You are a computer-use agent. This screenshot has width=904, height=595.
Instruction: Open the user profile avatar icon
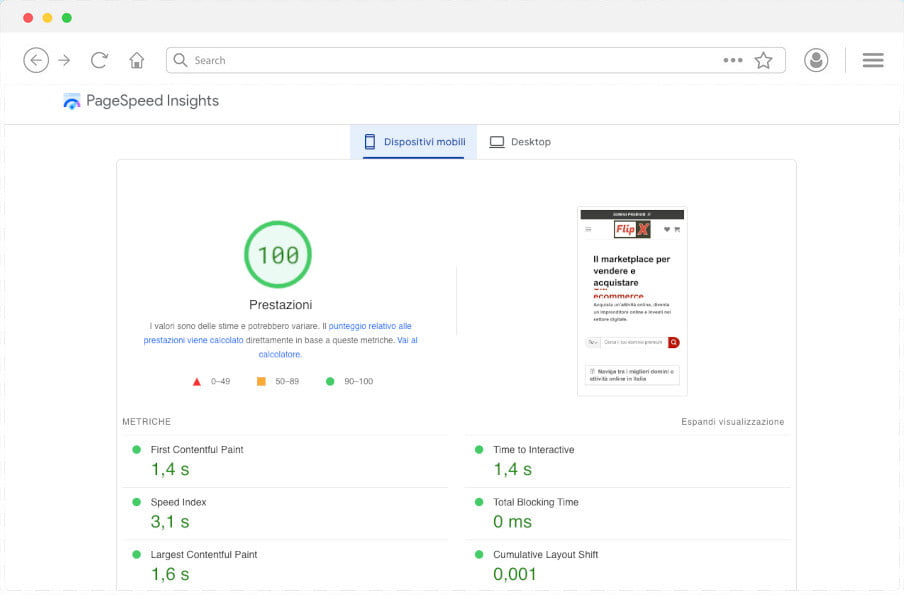click(x=817, y=60)
